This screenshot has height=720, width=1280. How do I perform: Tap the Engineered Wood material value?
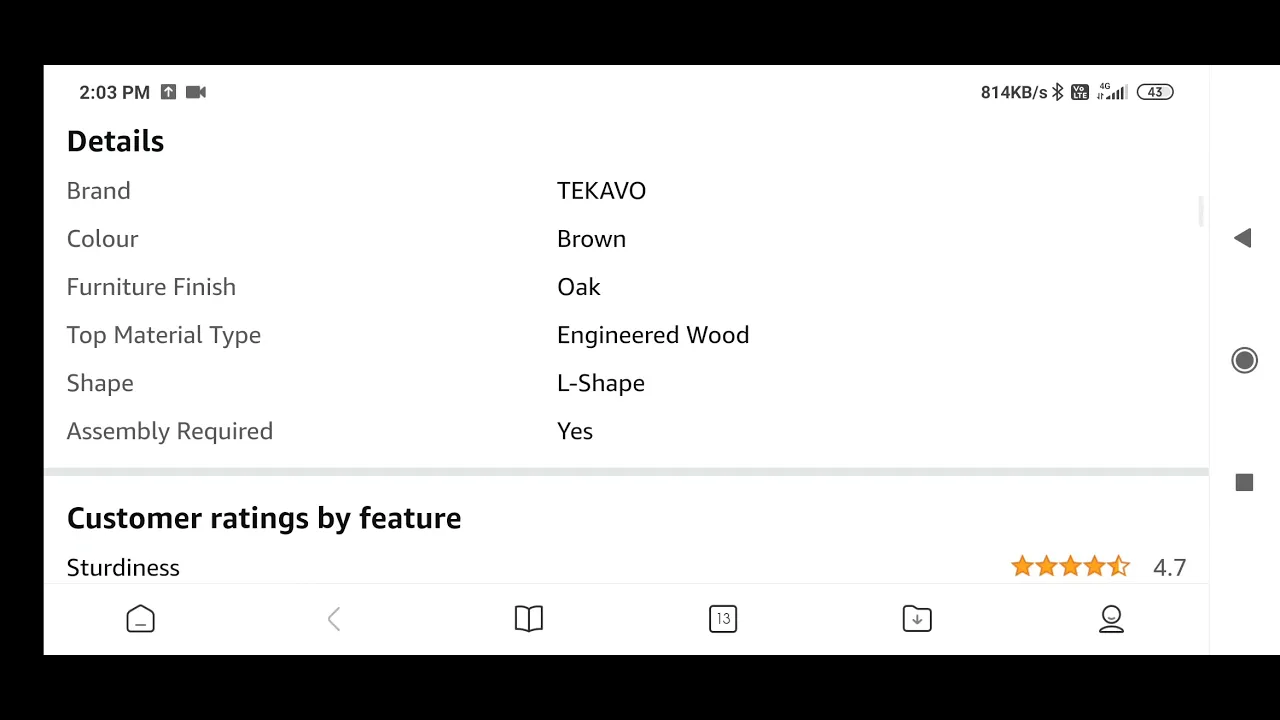pos(653,335)
